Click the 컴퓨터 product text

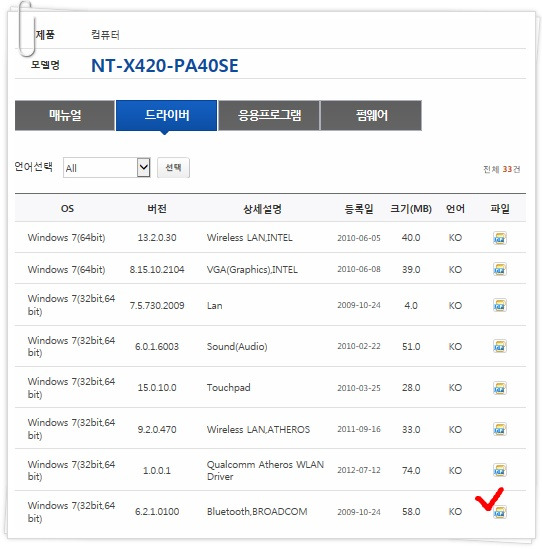point(105,35)
